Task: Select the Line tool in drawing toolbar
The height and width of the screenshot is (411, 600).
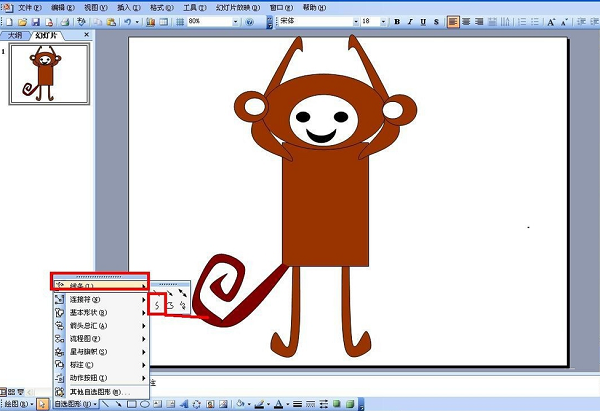Action: (107, 404)
